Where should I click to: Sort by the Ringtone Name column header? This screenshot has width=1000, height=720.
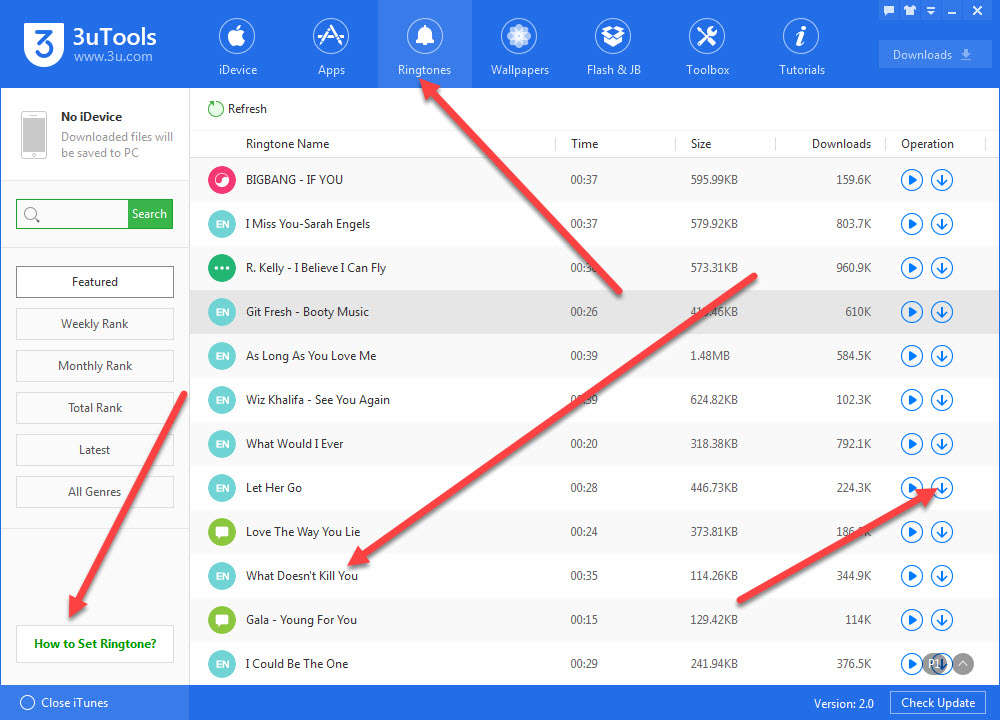[x=288, y=144]
